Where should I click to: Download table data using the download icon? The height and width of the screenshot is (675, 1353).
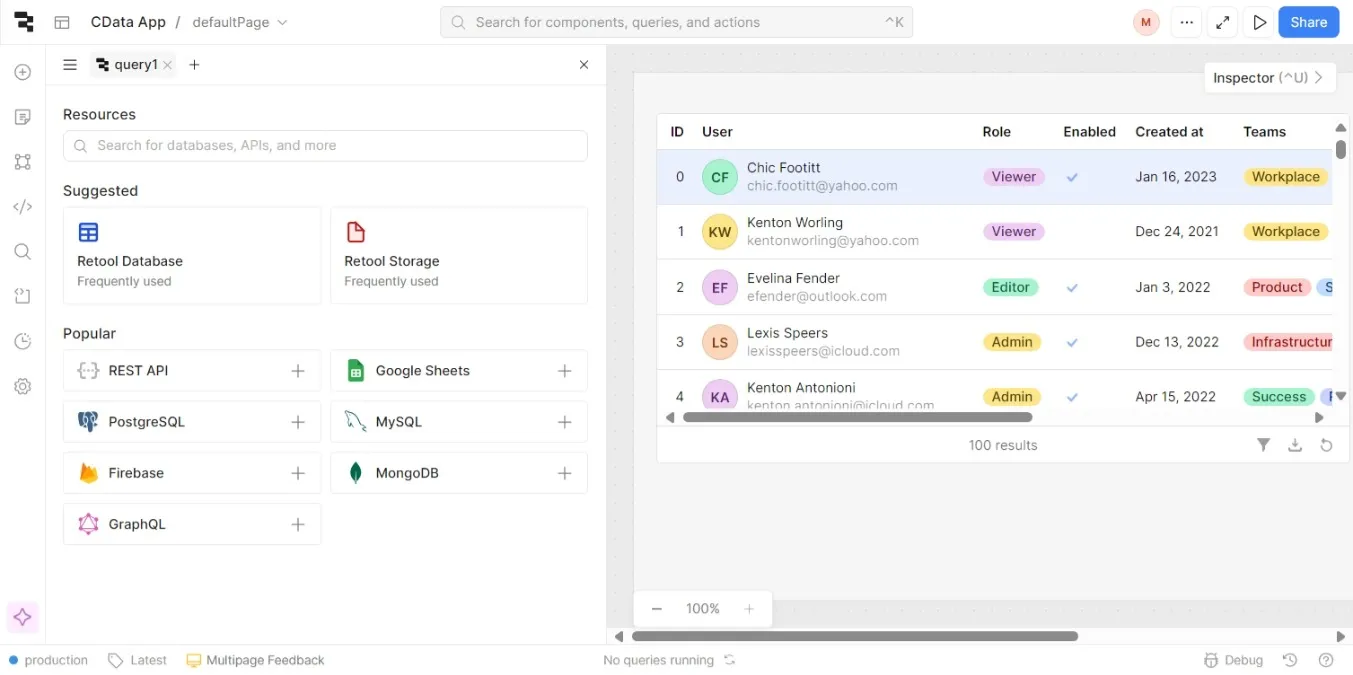pos(1295,445)
